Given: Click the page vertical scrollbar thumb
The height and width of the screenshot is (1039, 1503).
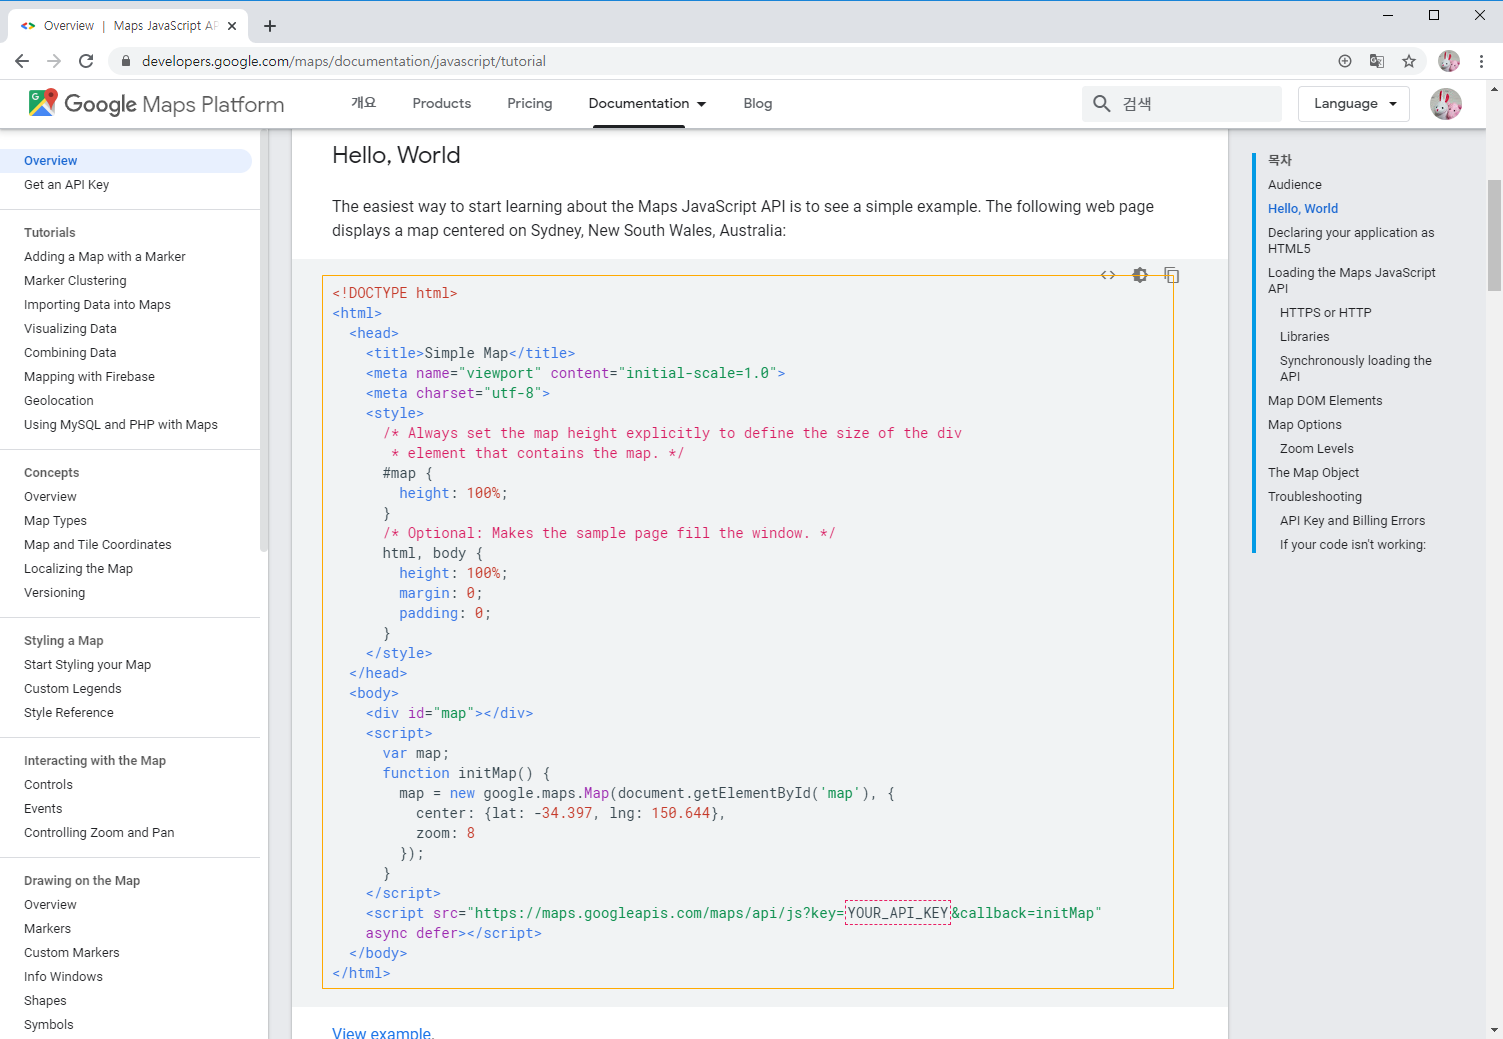Looking at the screenshot, I should (1494, 235).
